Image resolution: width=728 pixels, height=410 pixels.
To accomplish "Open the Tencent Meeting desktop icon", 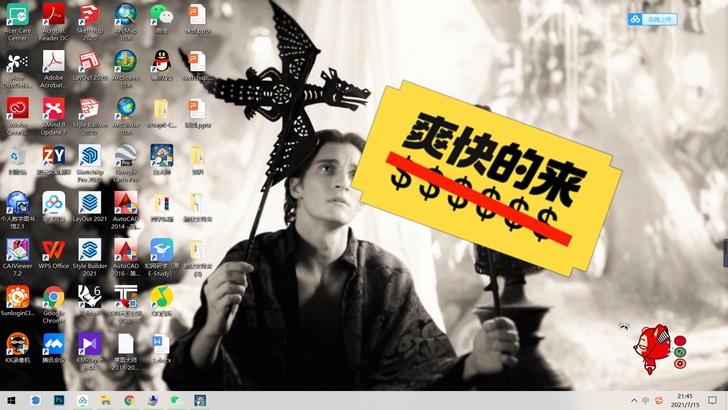I will [54, 344].
